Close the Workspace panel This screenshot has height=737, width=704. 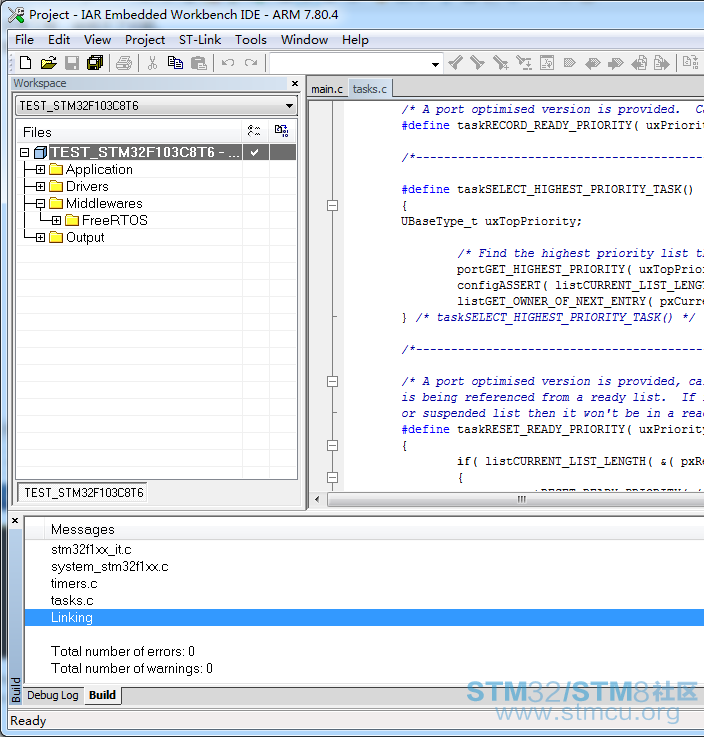295,83
